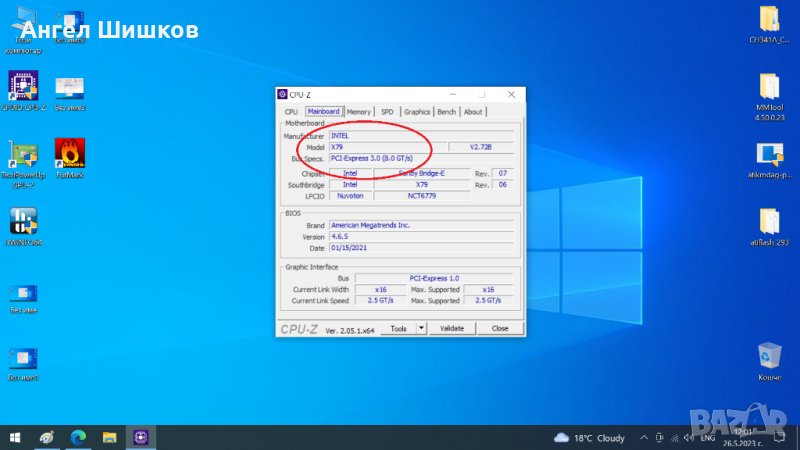
Task: Open the FurMark desktop shortcut
Action: pos(69,153)
